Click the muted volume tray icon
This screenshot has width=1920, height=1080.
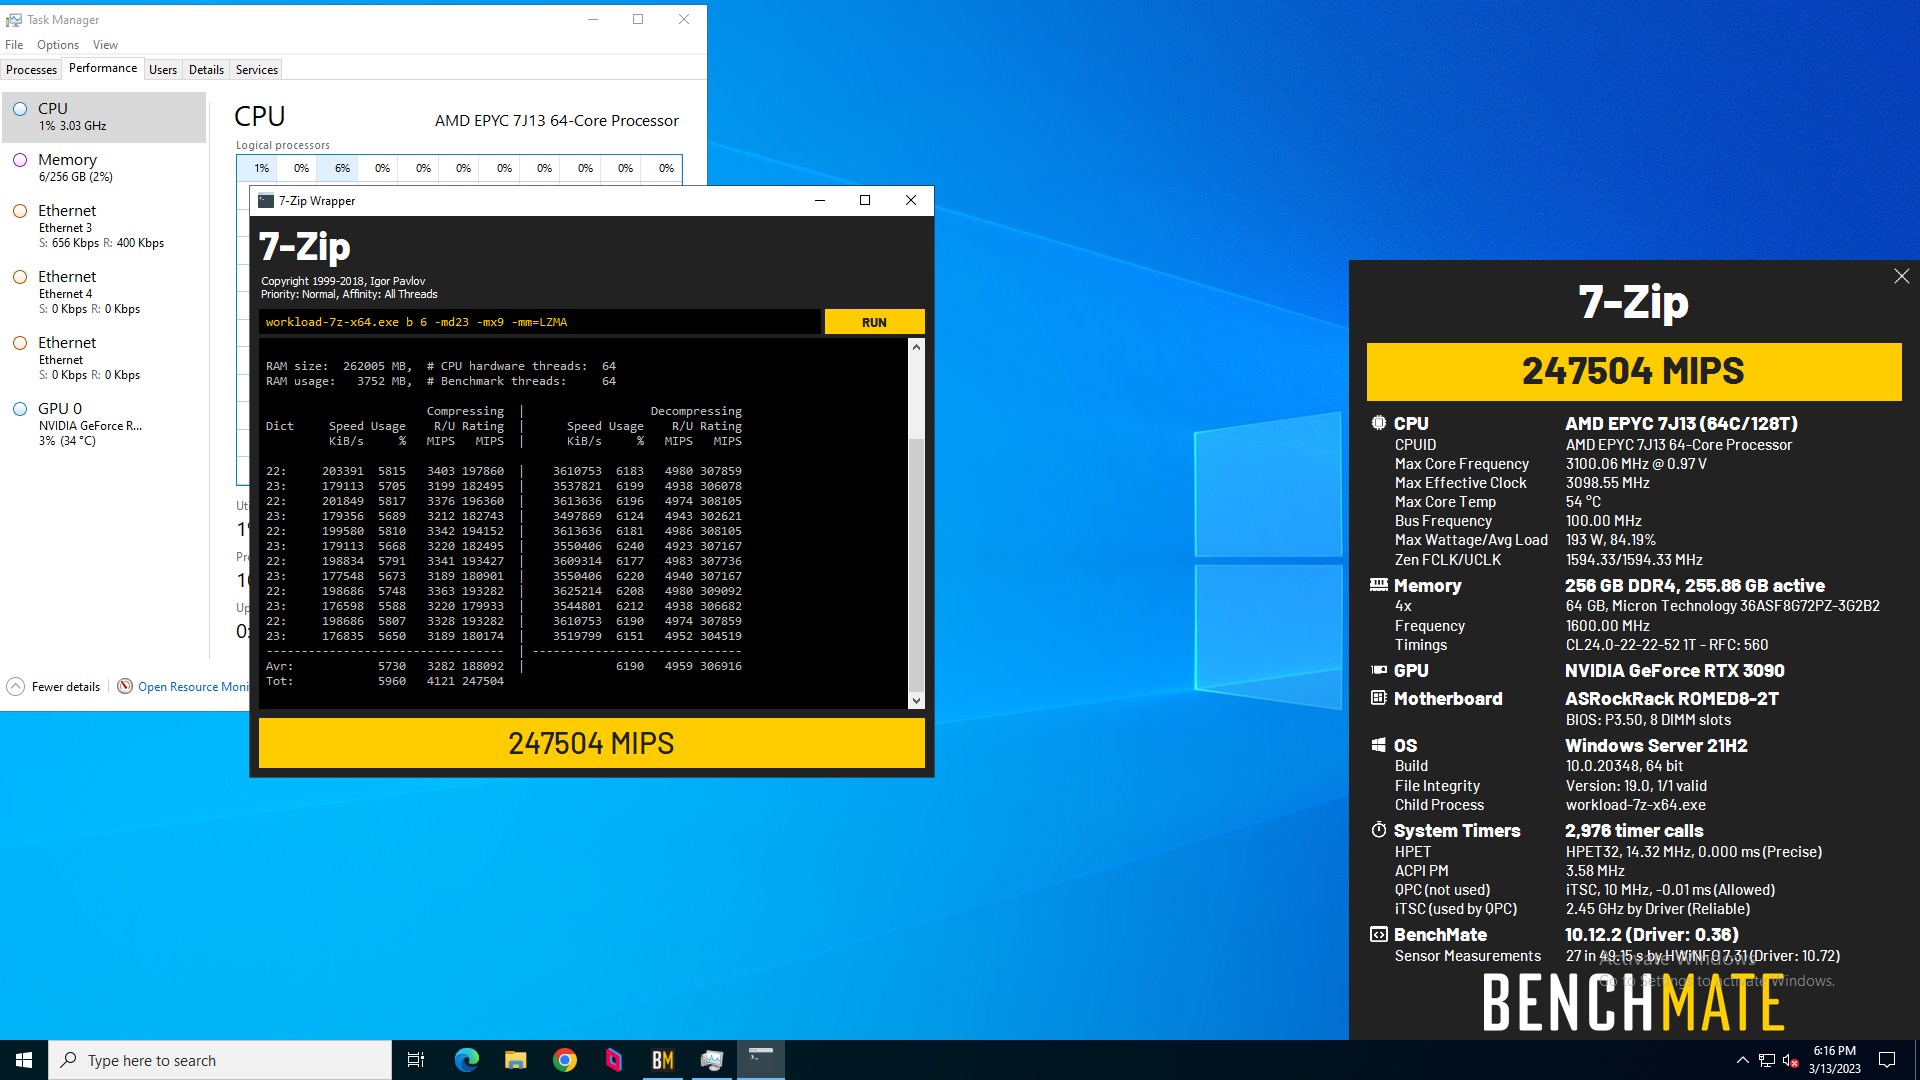click(x=1790, y=1060)
